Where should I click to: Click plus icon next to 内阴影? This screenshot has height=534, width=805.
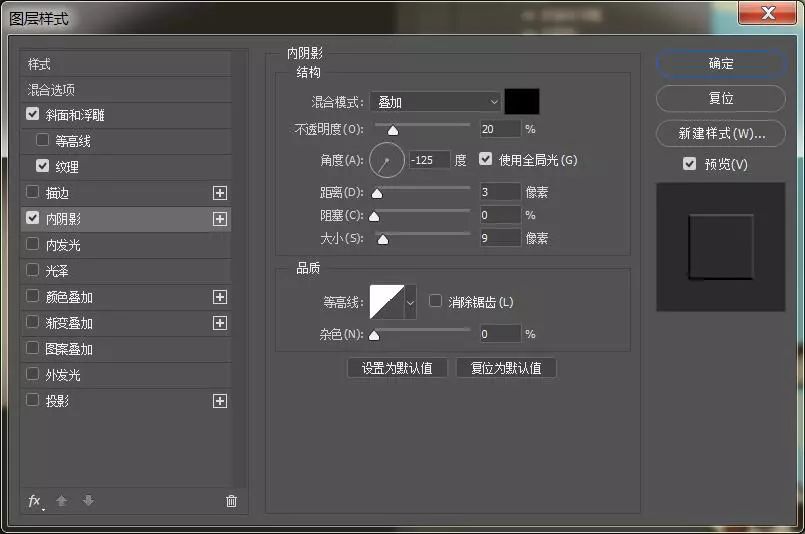tap(220, 219)
